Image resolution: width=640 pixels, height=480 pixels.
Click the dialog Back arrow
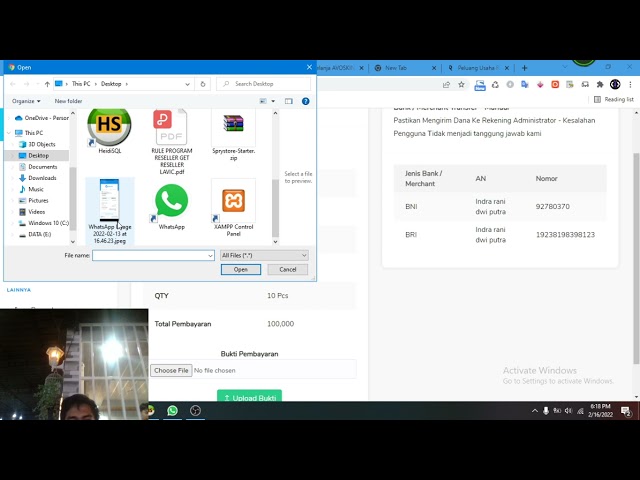[13, 84]
